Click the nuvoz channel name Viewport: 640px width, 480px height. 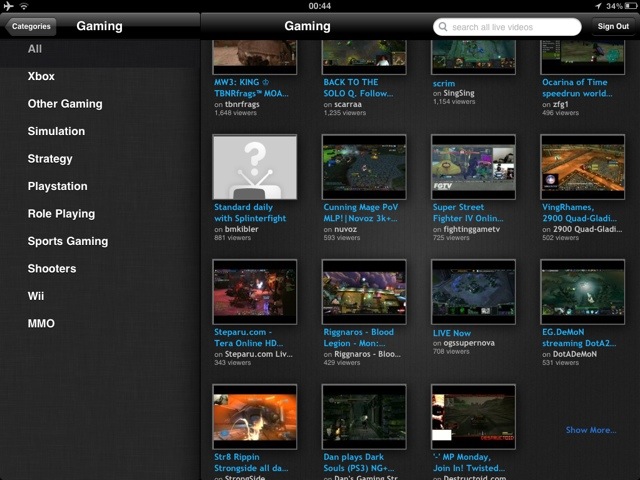pos(345,229)
